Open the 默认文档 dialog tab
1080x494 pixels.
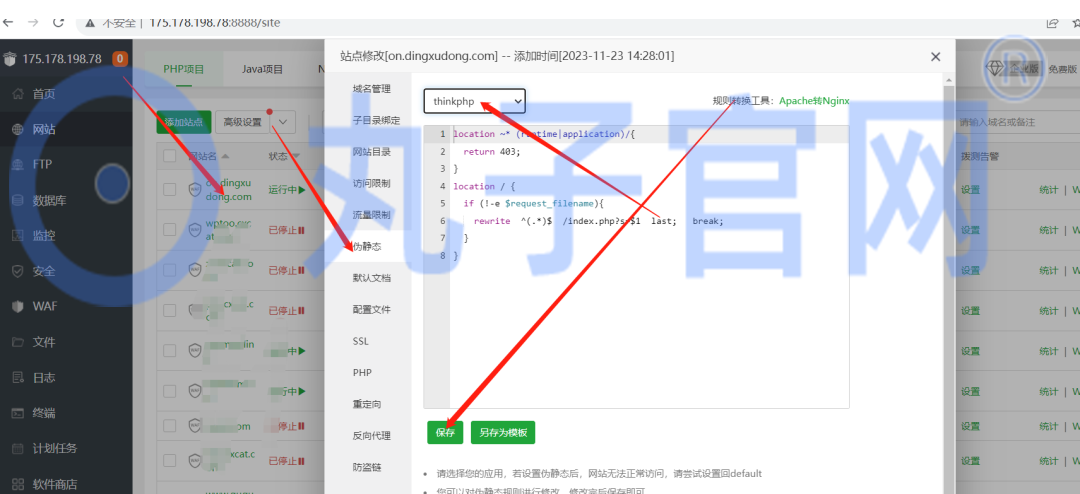(371, 278)
